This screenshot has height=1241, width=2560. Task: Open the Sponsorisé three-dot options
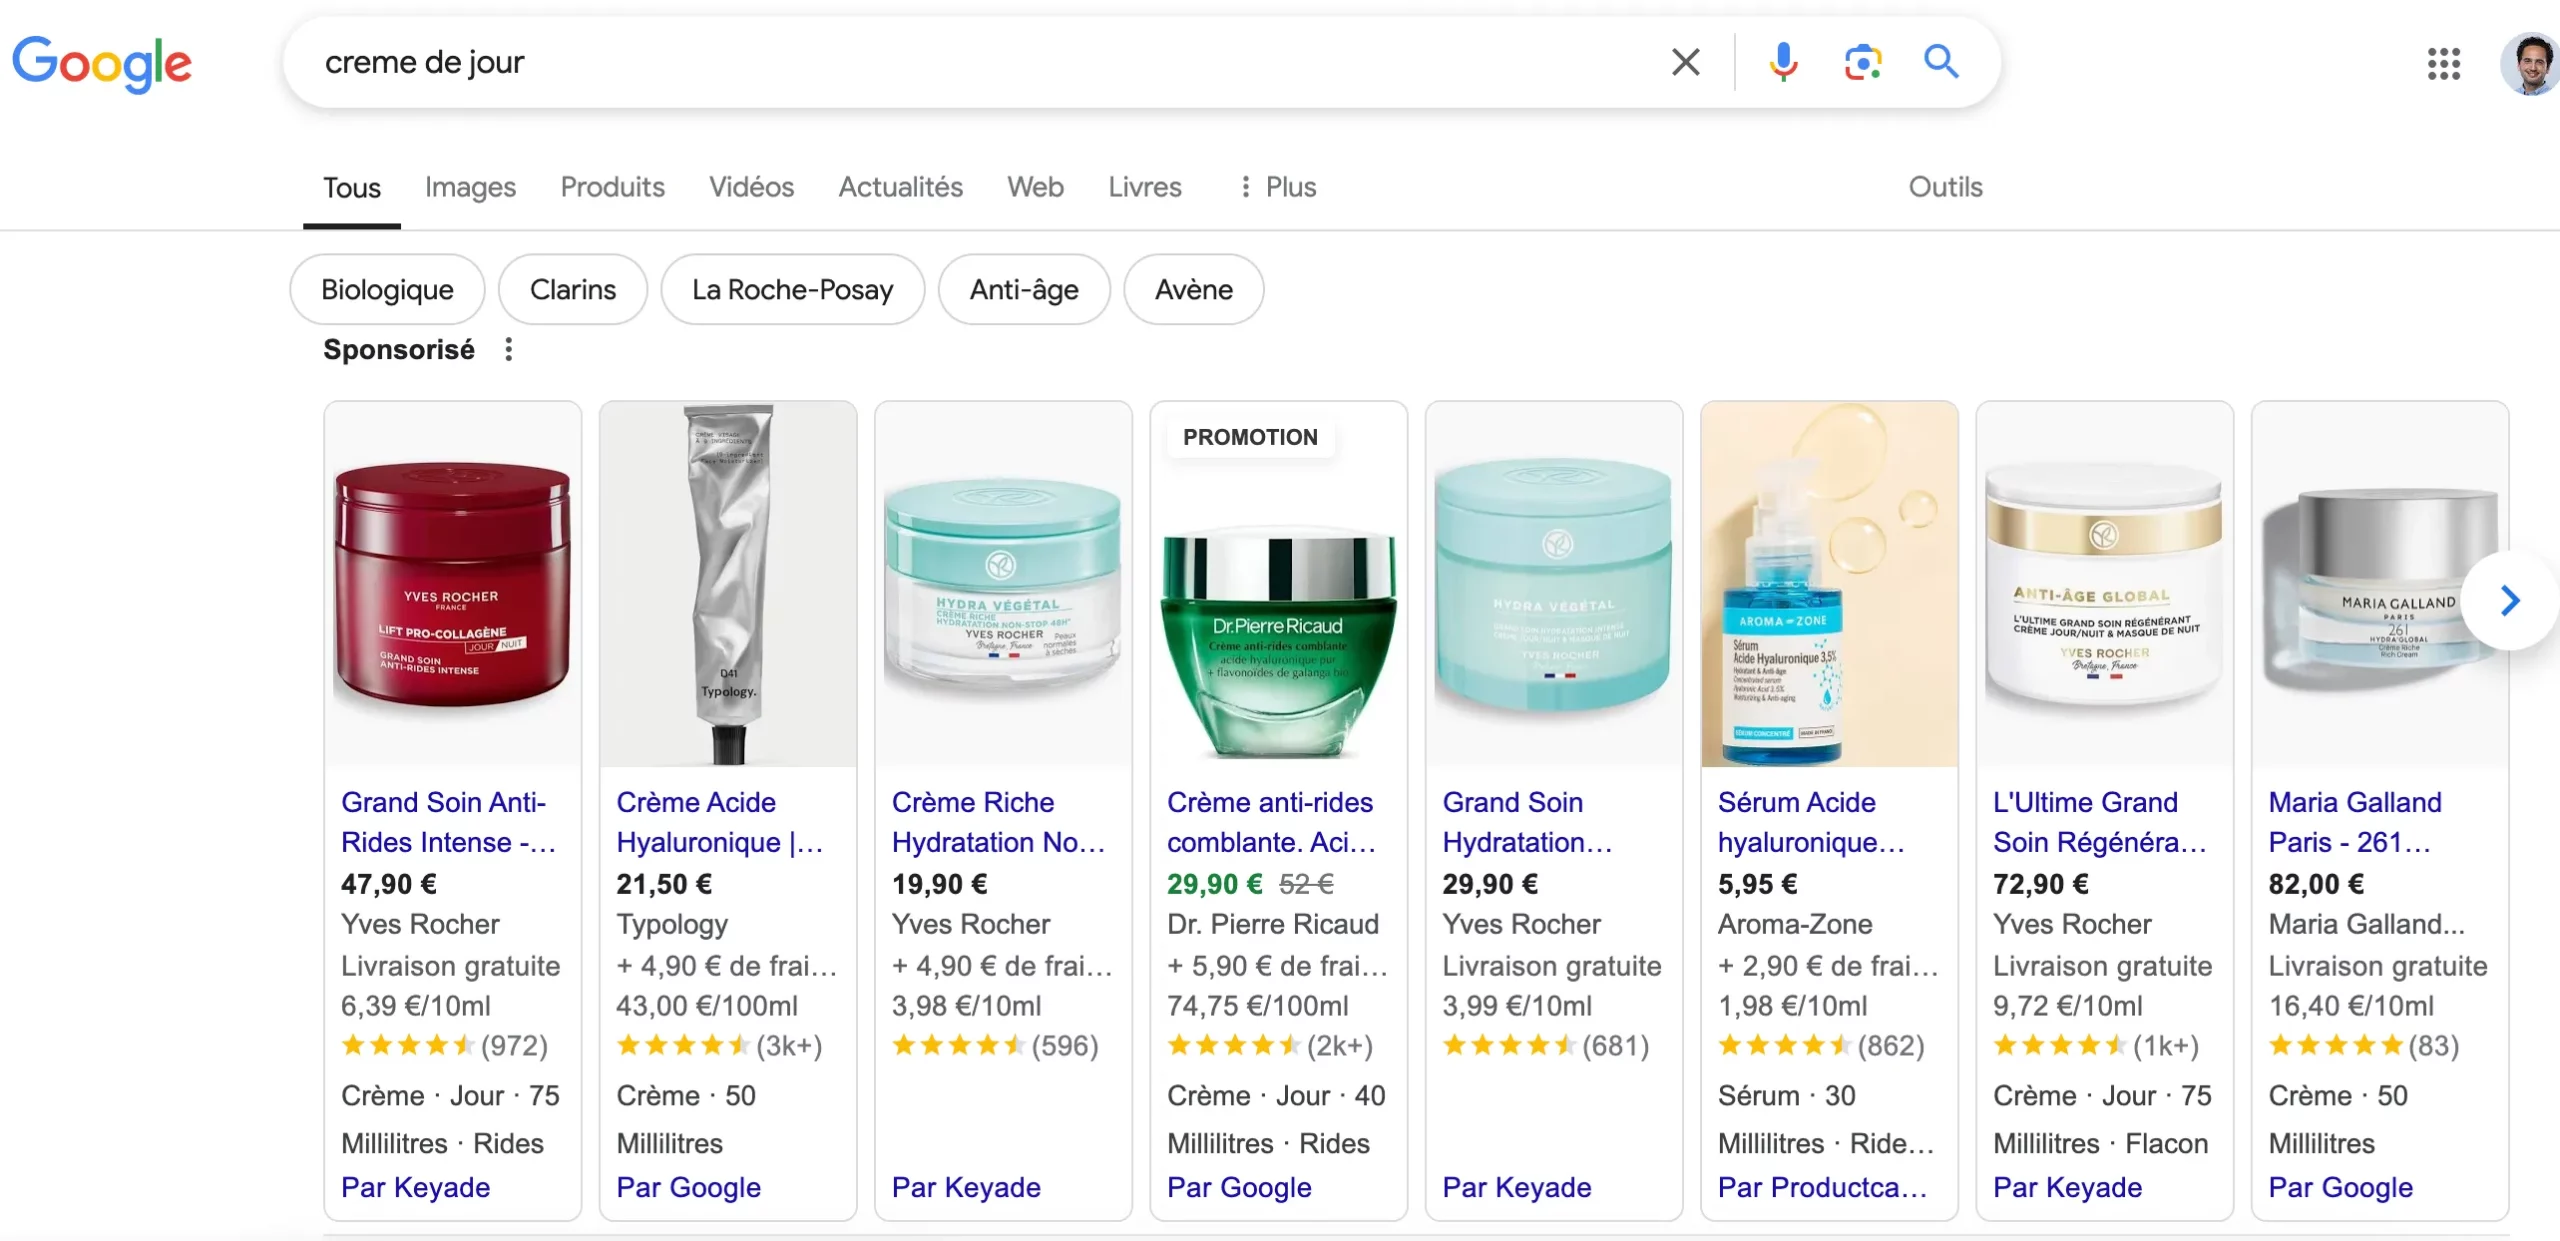click(x=509, y=349)
